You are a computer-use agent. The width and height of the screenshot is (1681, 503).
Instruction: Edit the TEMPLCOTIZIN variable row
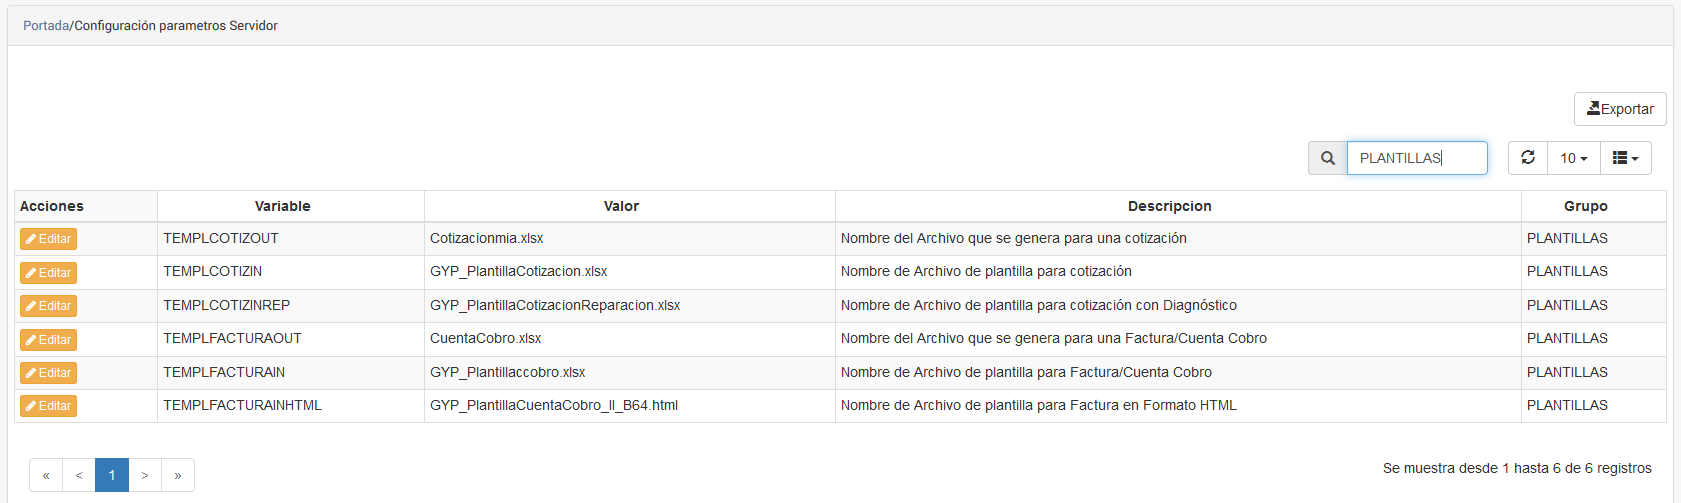(48, 272)
